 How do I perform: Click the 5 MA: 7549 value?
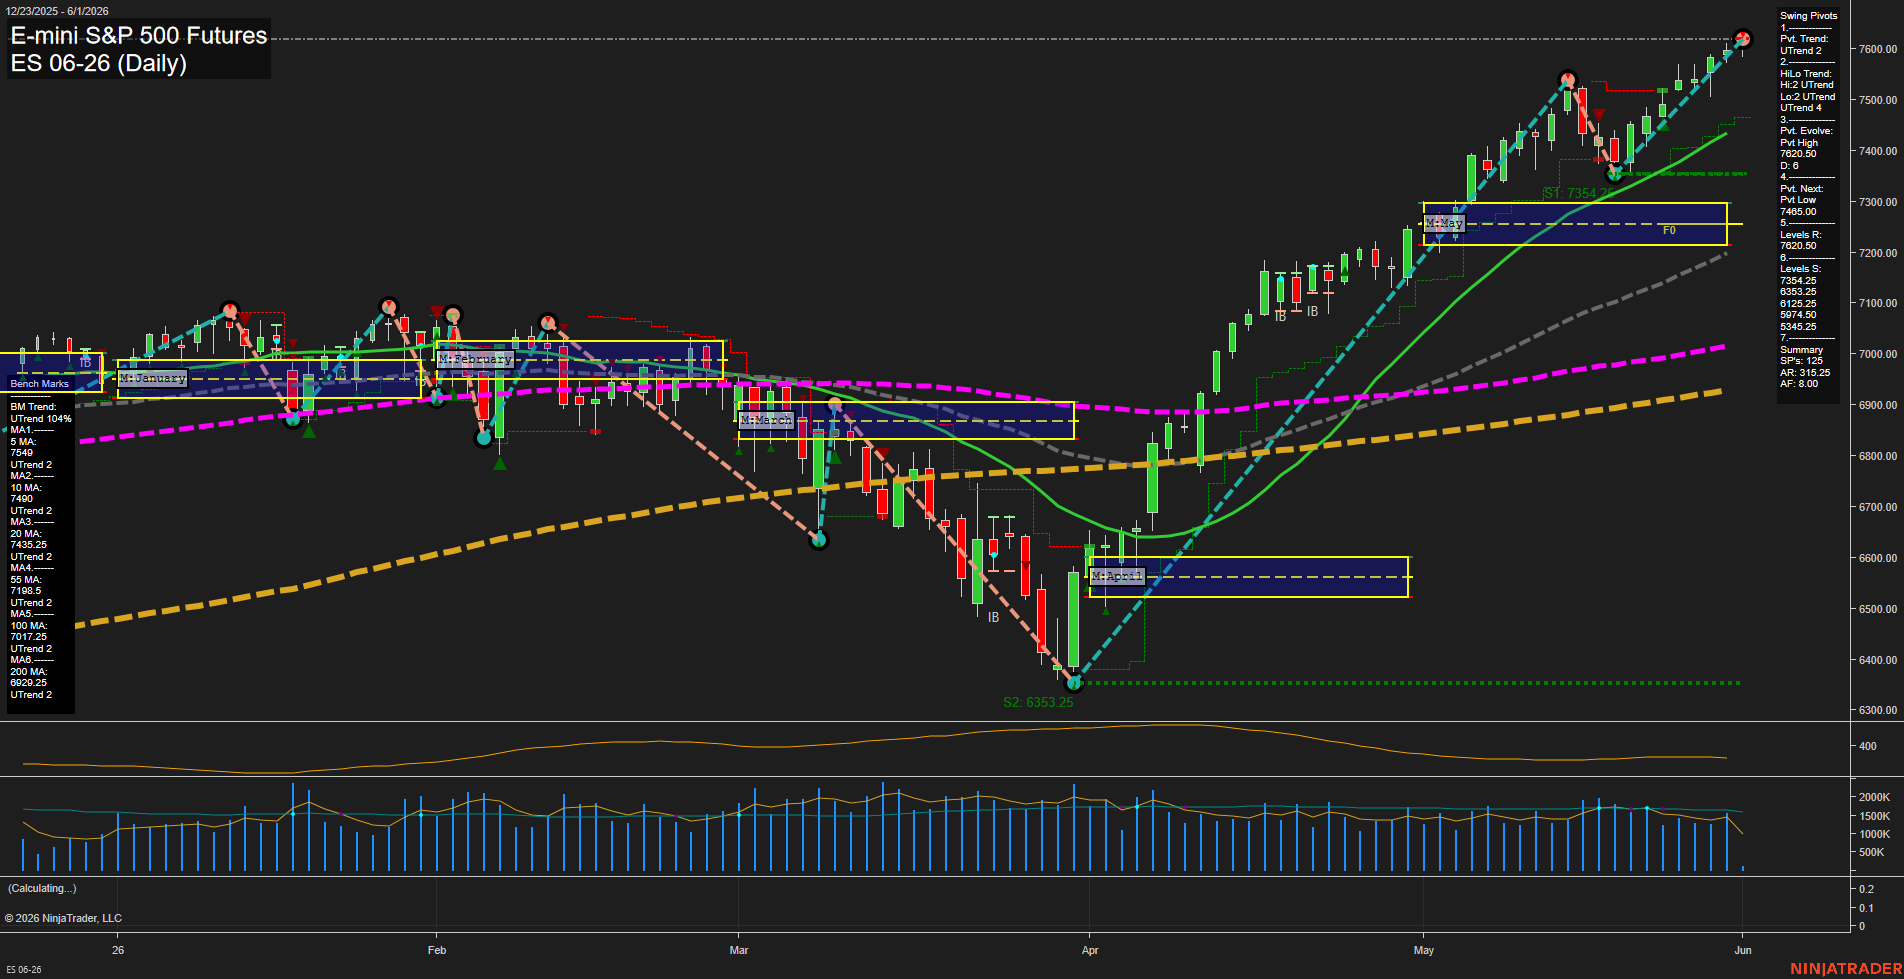point(23,447)
